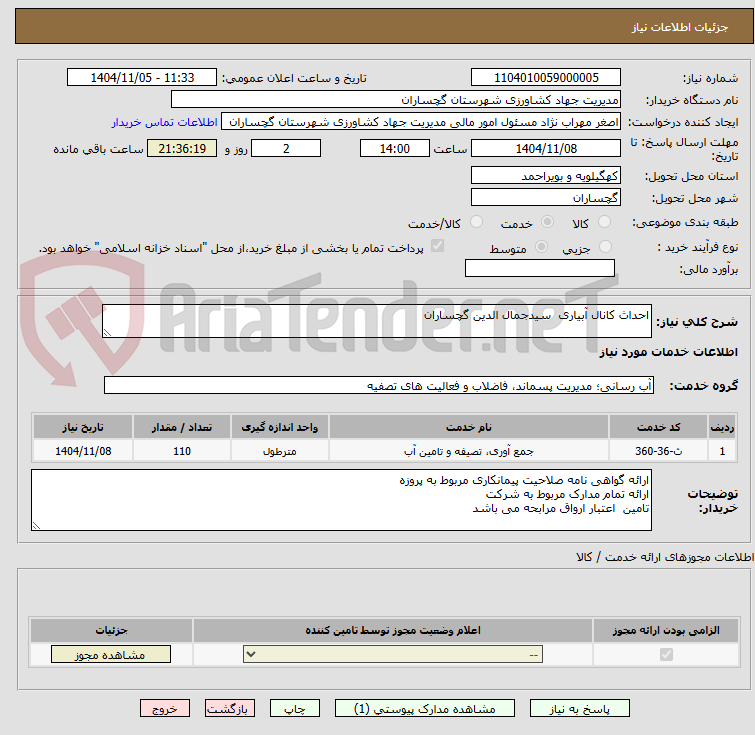Click the نام خدمت column header
This screenshot has width=755, height=735.
(x=469, y=427)
